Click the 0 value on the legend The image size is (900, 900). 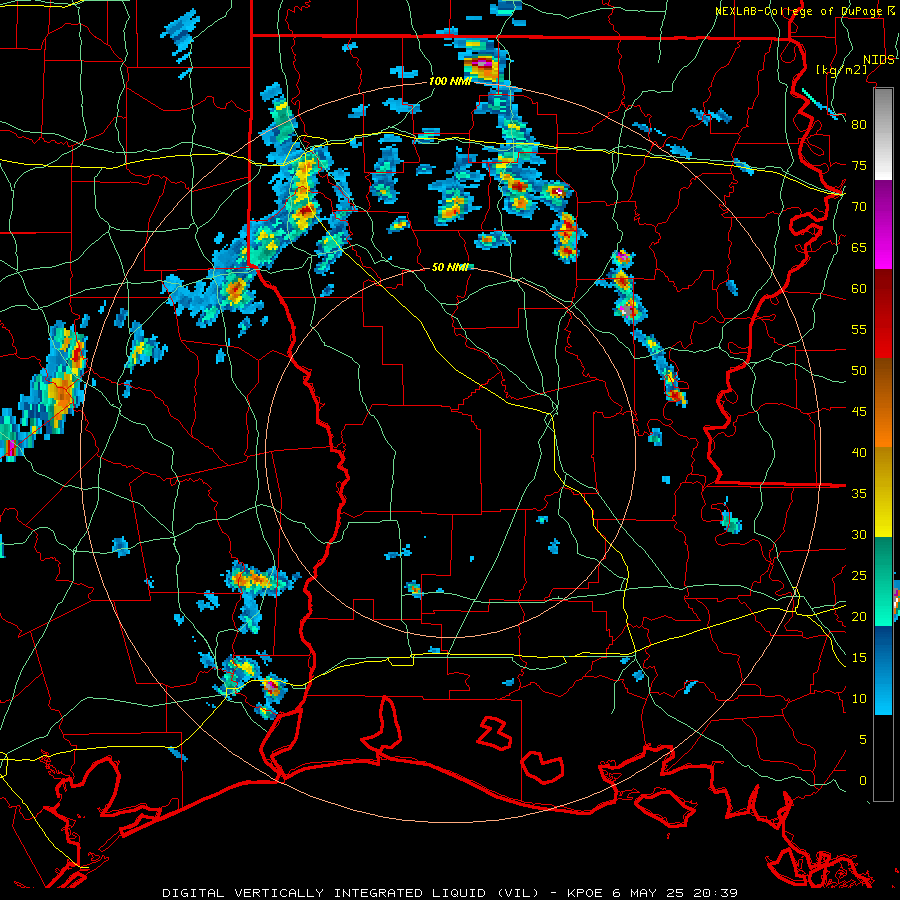click(863, 781)
